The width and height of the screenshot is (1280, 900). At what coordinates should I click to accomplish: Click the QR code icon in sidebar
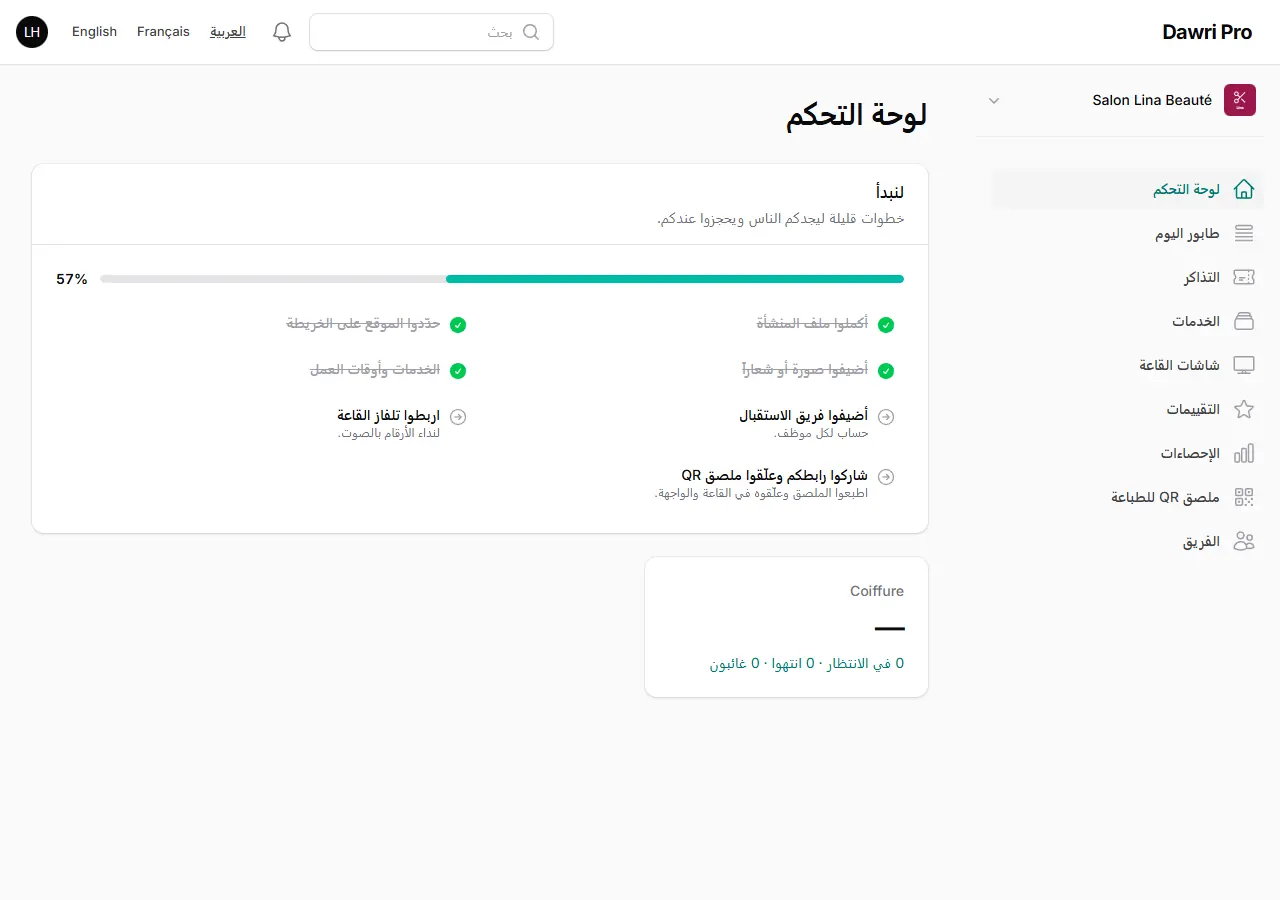tap(1244, 497)
